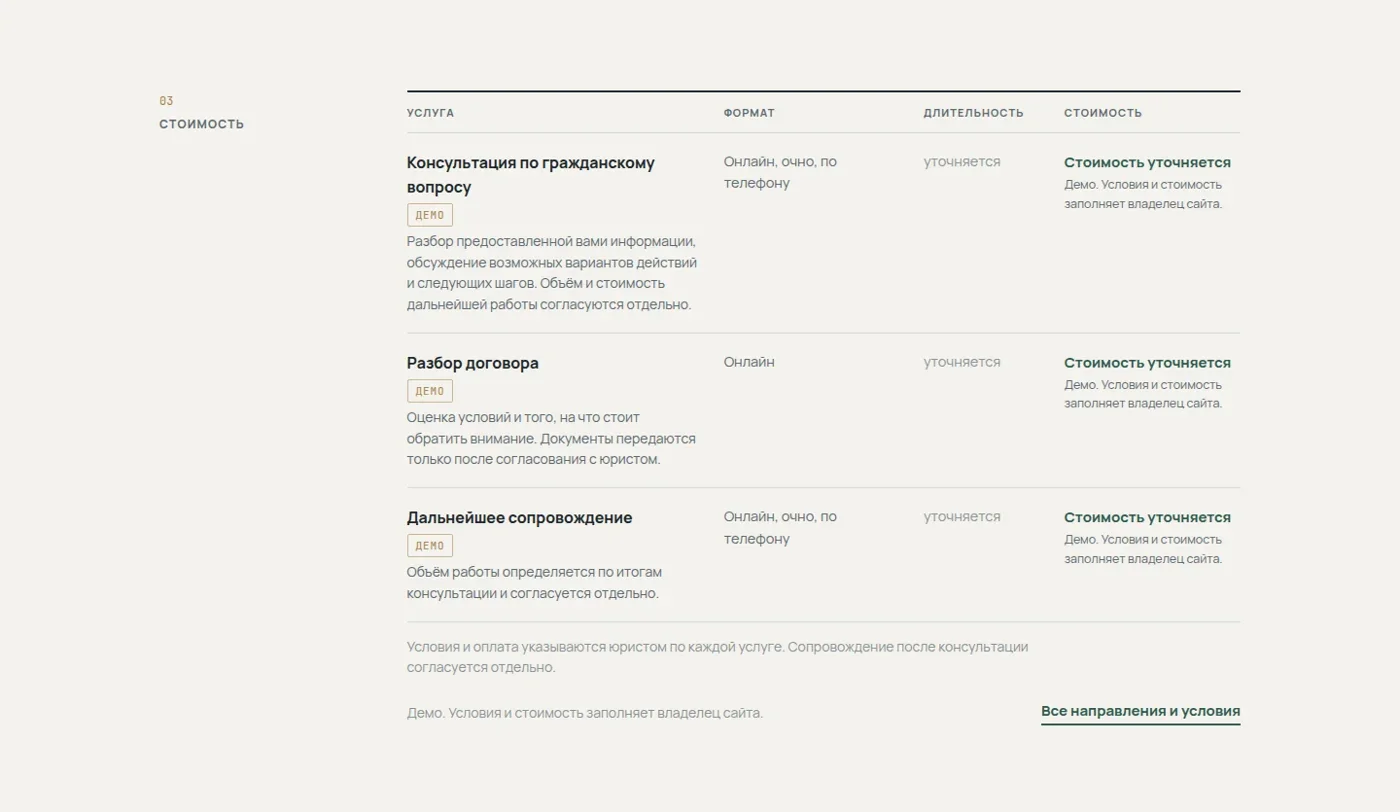Click 'Стоимость уточняется' in the 'Разбор договора' row
The width and height of the screenshot is (1400, 812).
click(1147, 363)
